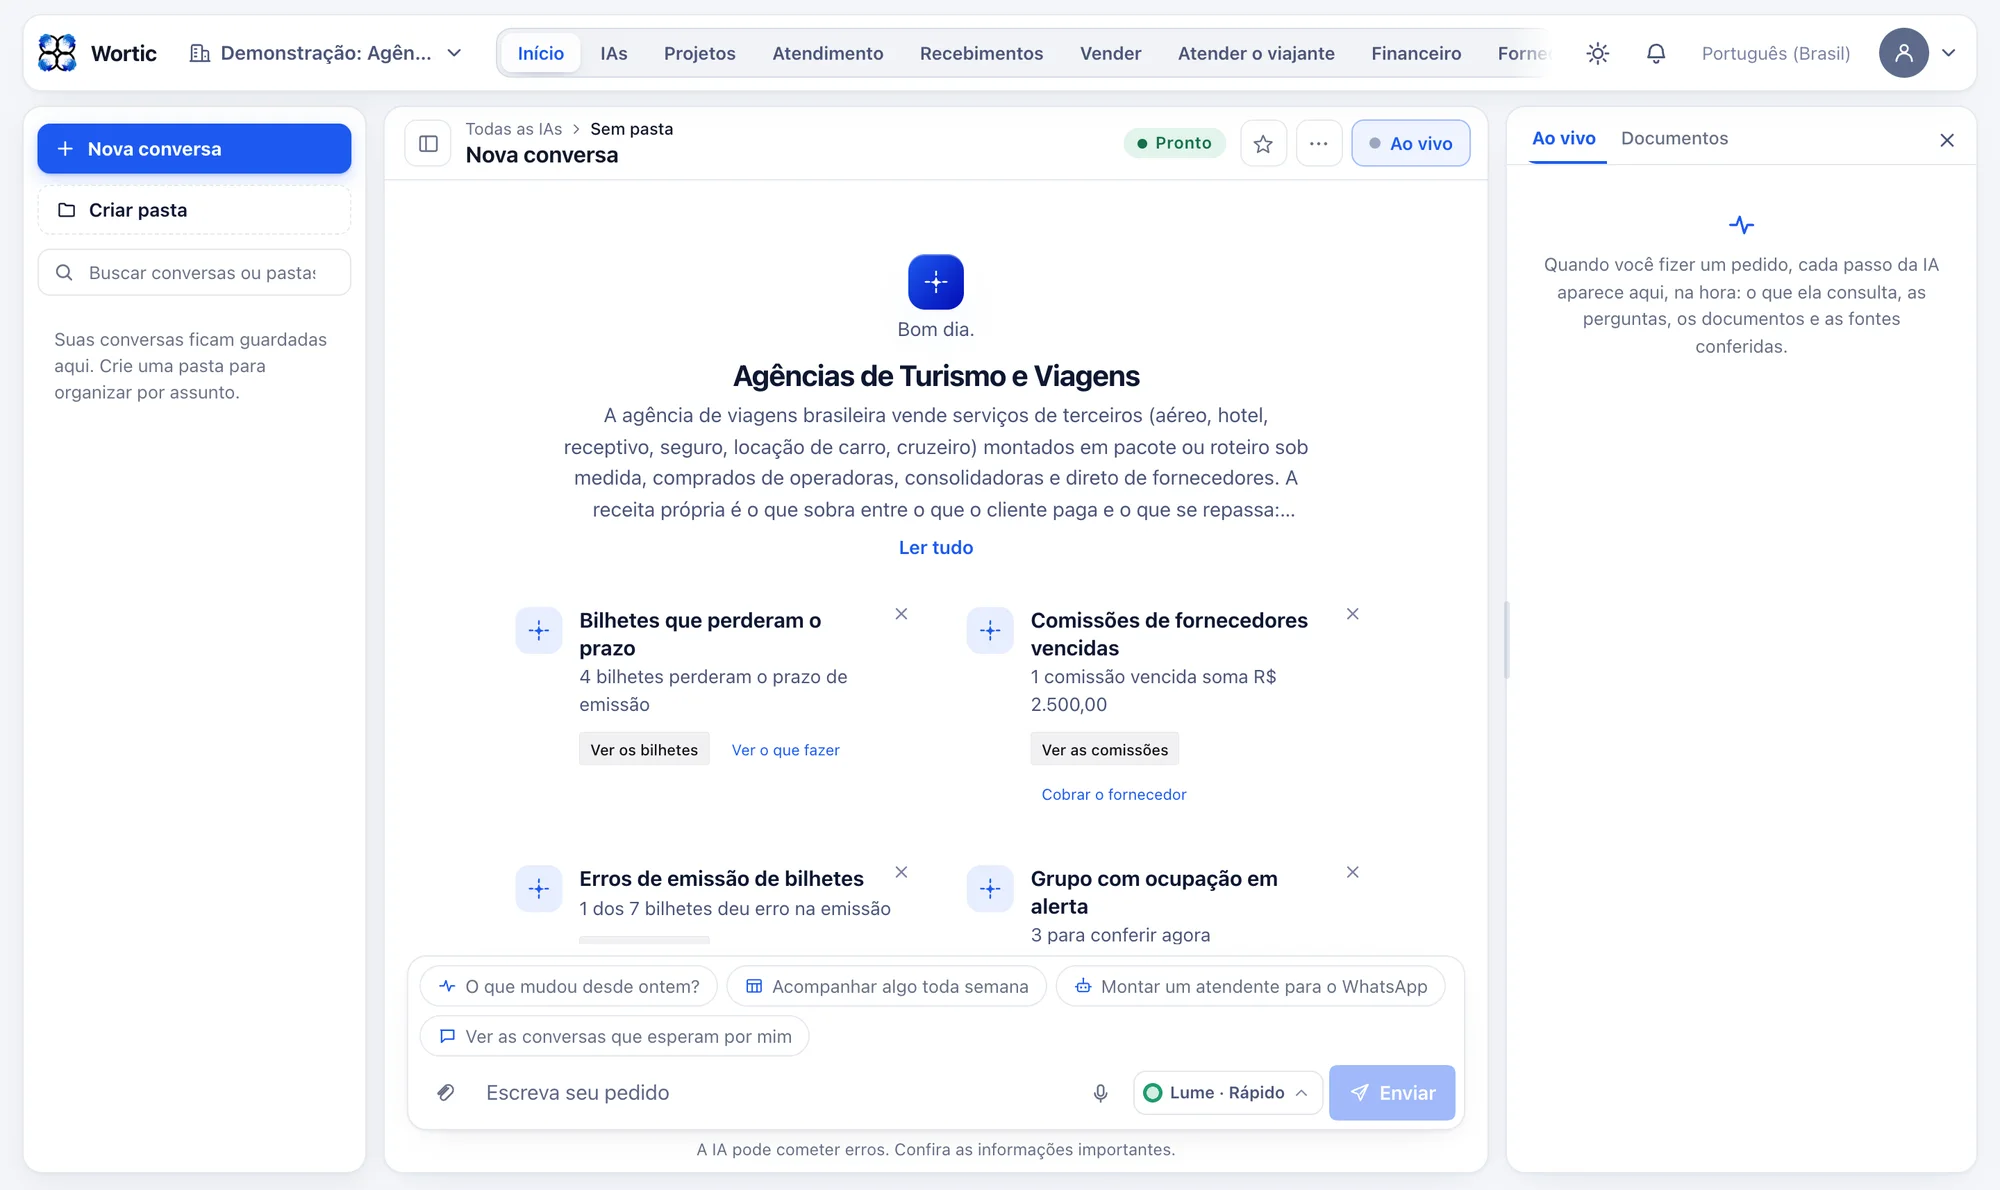Select the Ao vivo tab in right panel
Viewport: 2000px width, 1190px height.
(x=1564, y=138)
